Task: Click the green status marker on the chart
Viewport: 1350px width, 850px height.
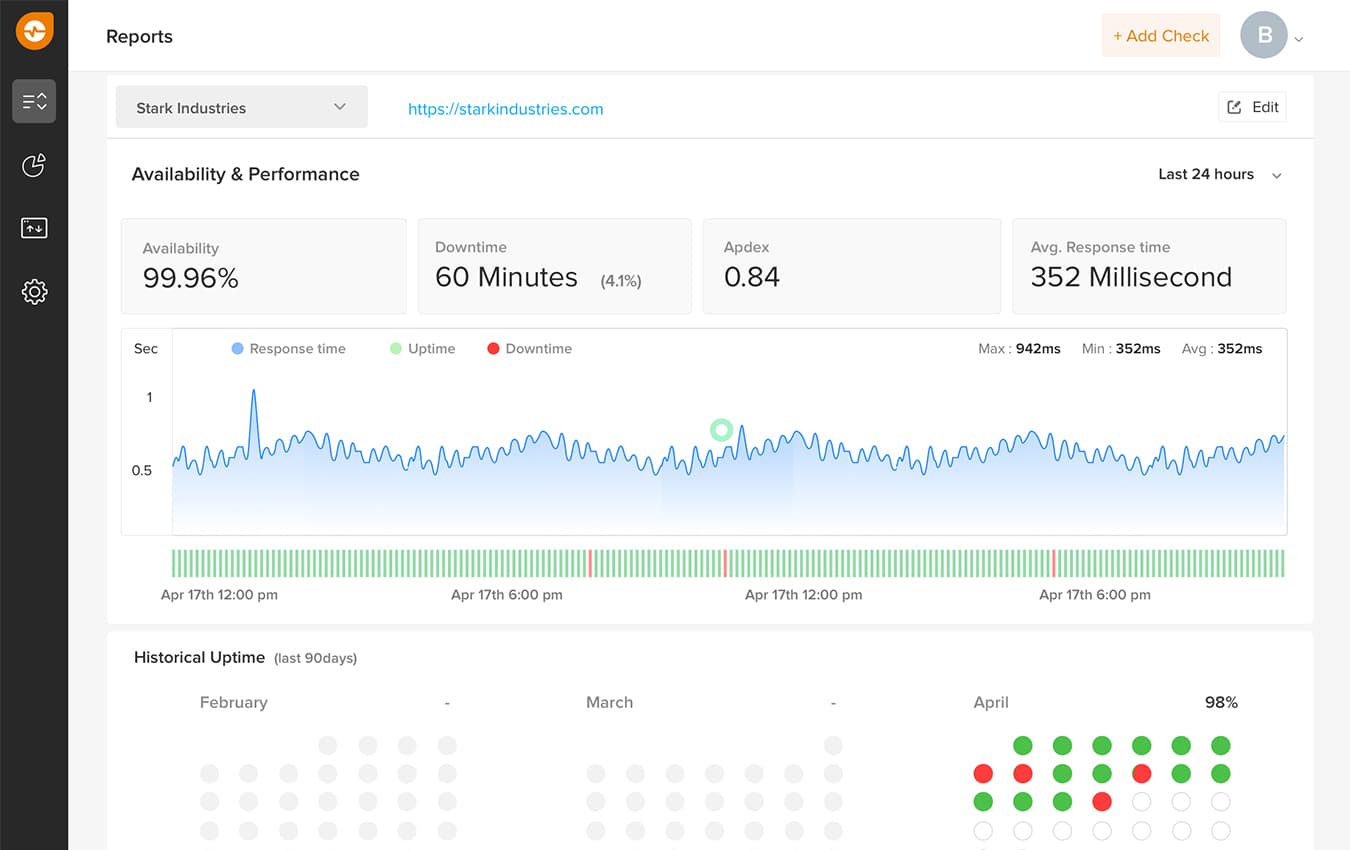Action: pyautogui.click(x=722, y=430)
